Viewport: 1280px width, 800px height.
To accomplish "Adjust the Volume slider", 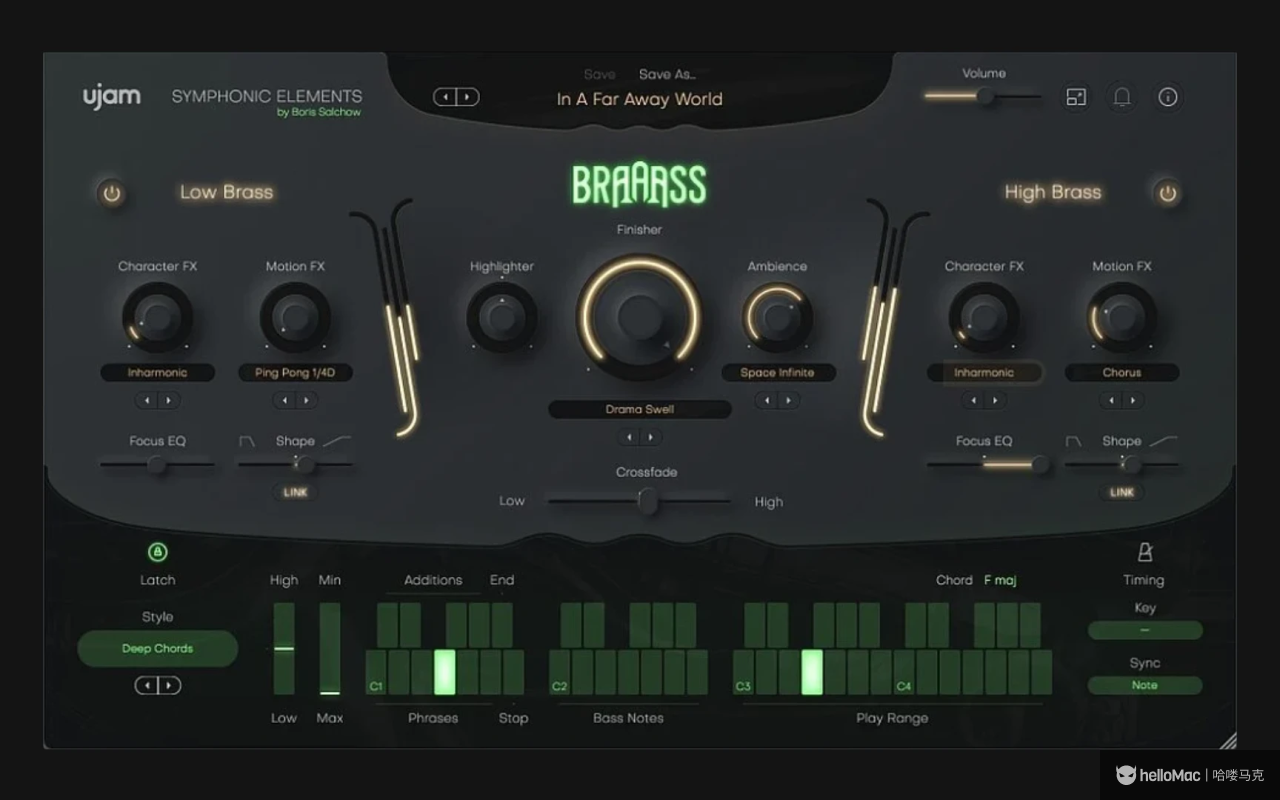I will [983, 97].
